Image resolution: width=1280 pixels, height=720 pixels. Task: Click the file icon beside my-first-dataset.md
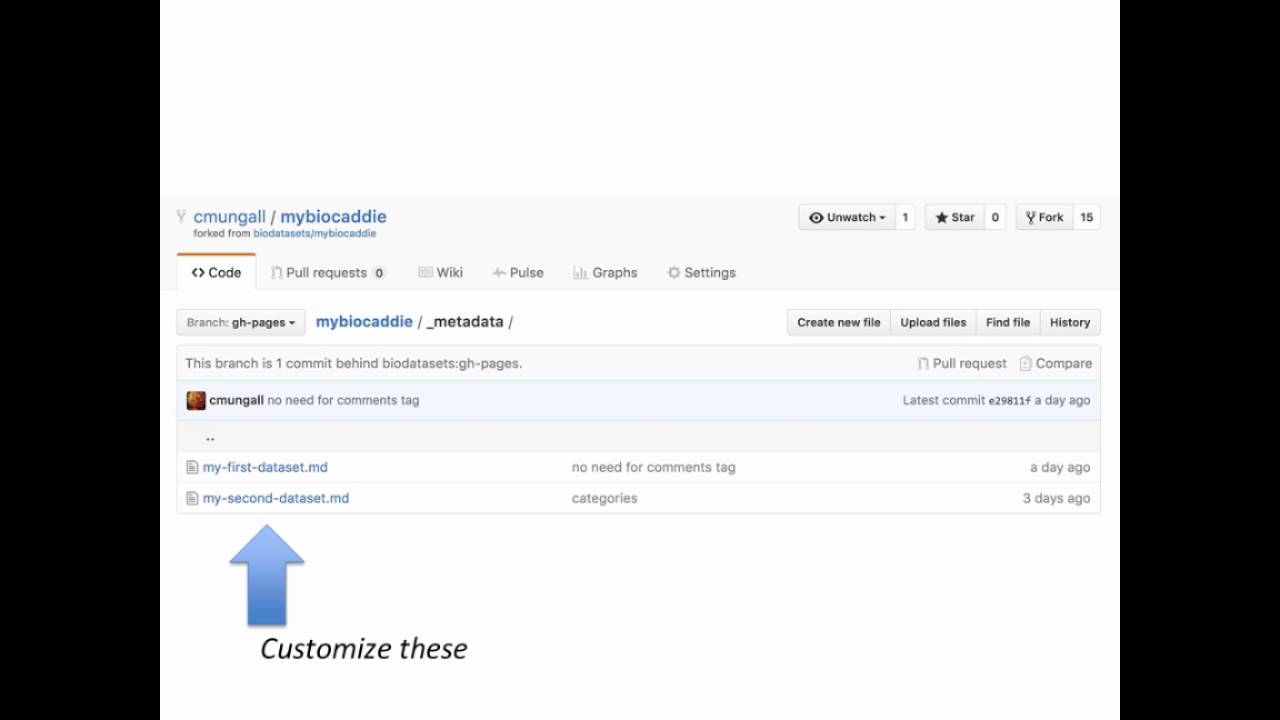[x=192, y=467]
